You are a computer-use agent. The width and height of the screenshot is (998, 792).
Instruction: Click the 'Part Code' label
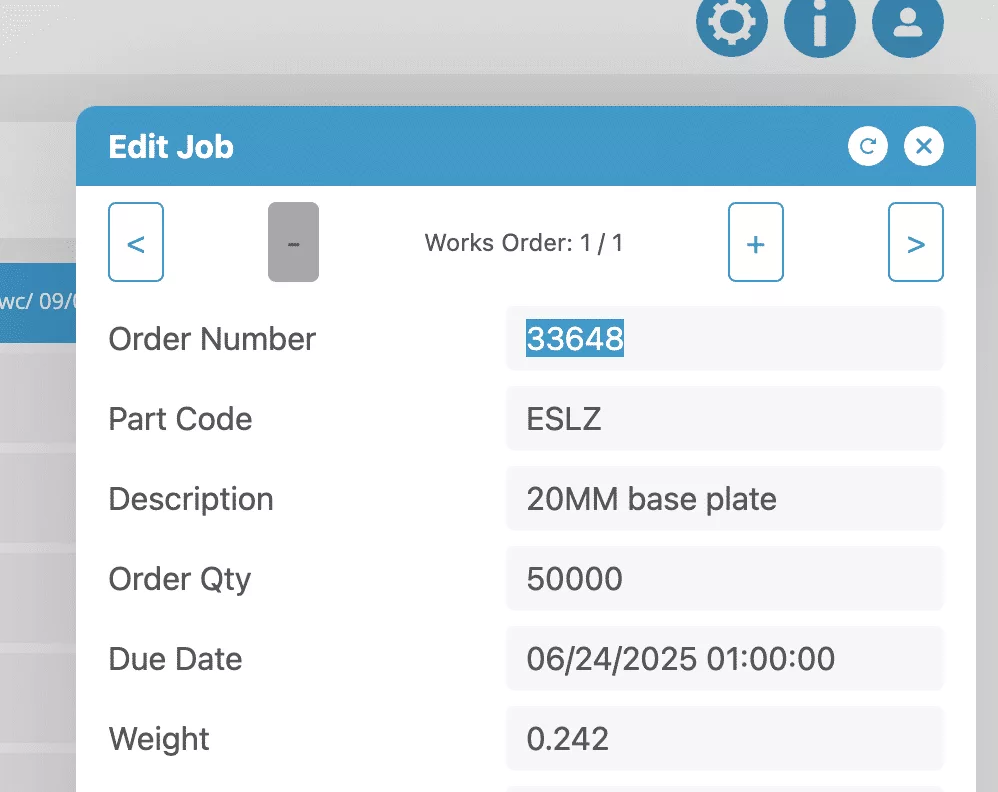pos(180,419)
